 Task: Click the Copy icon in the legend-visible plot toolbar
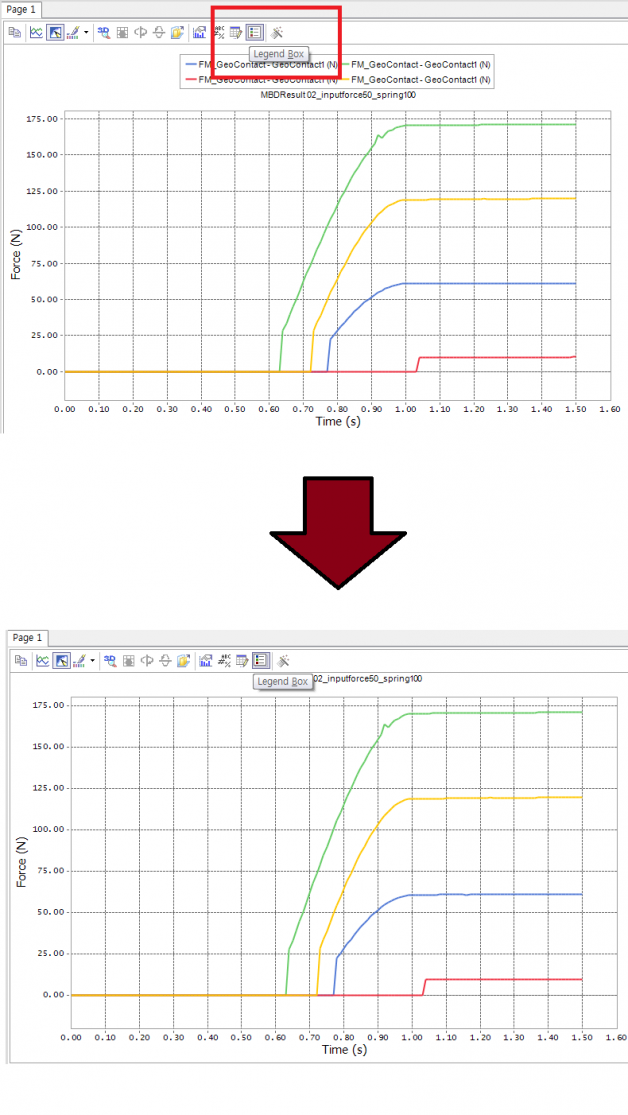pos(15,32)
